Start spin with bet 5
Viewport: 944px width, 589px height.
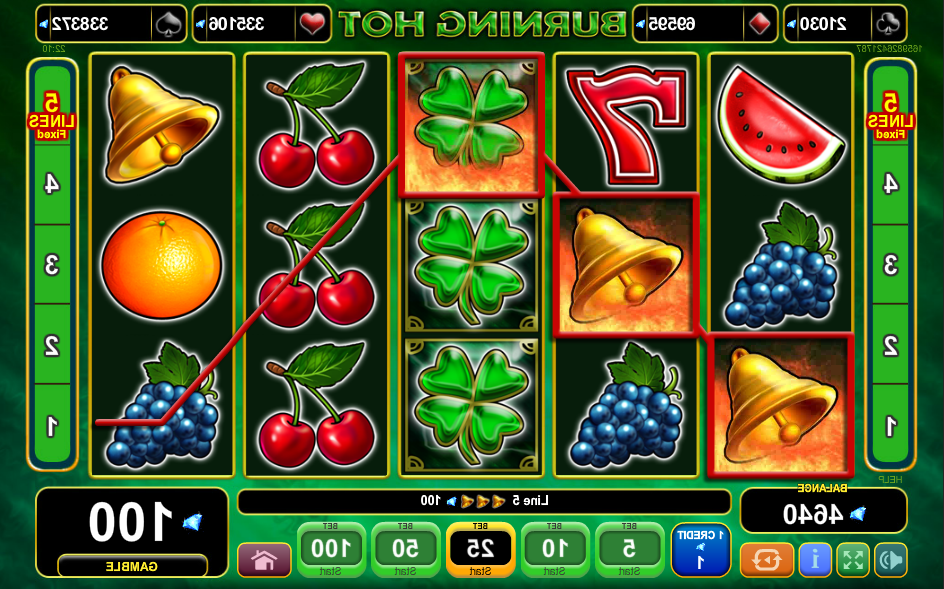click(629, 550)
